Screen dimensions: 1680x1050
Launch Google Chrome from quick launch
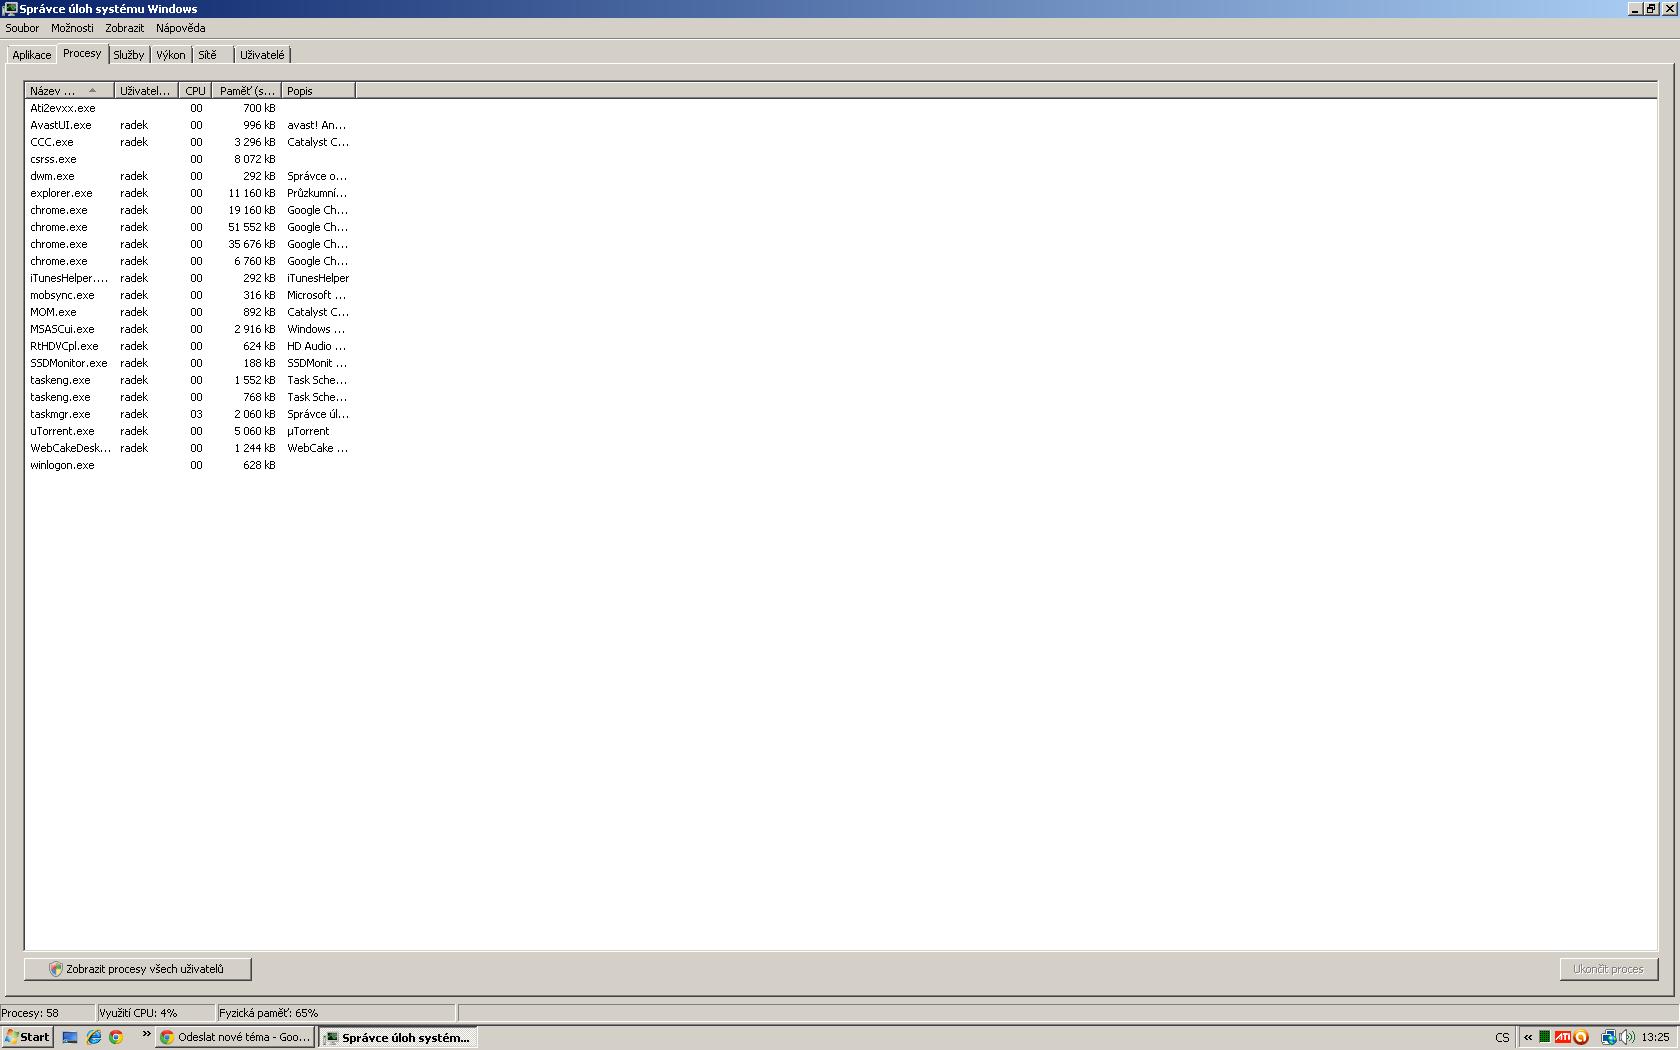tap(116, 1037)
